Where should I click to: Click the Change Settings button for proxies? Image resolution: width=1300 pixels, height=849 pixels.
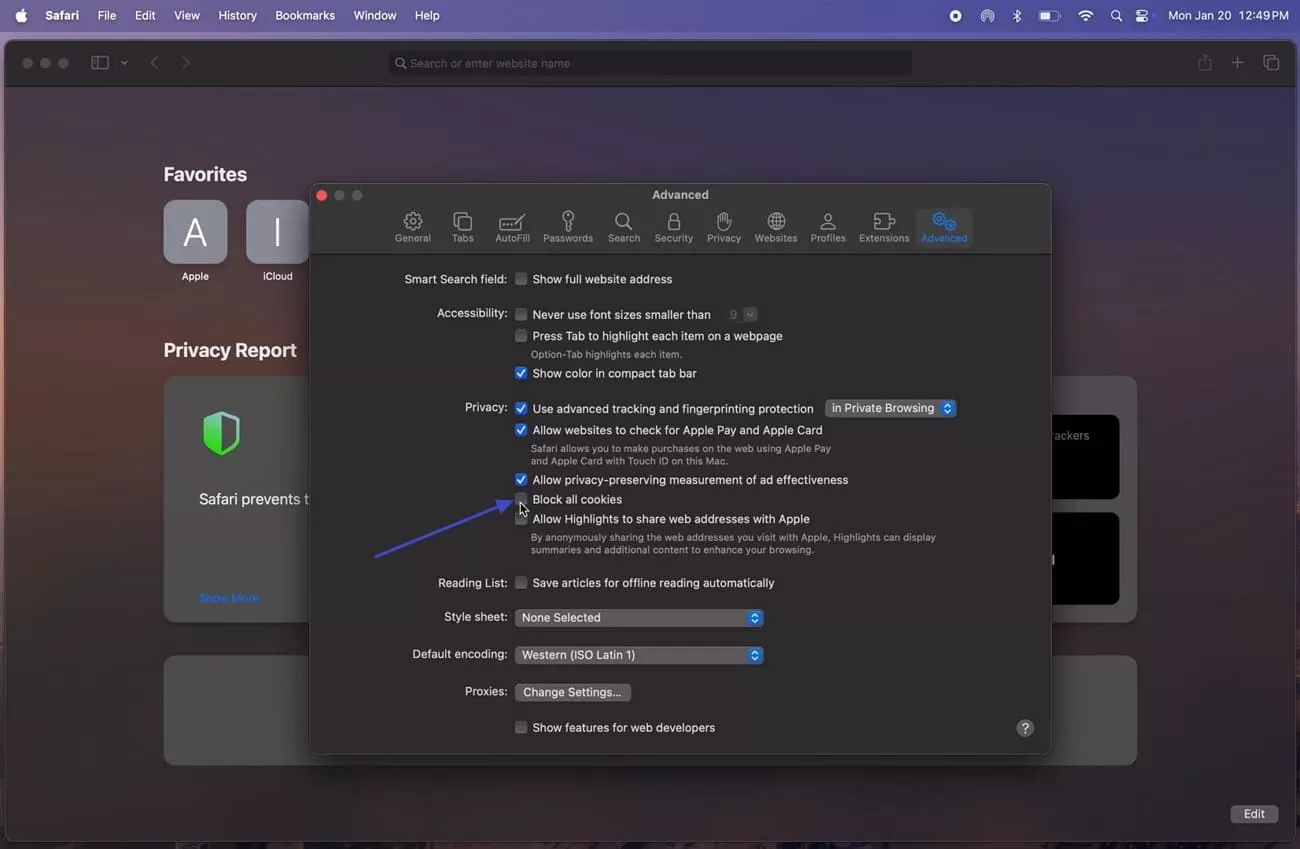pos(572,692)
